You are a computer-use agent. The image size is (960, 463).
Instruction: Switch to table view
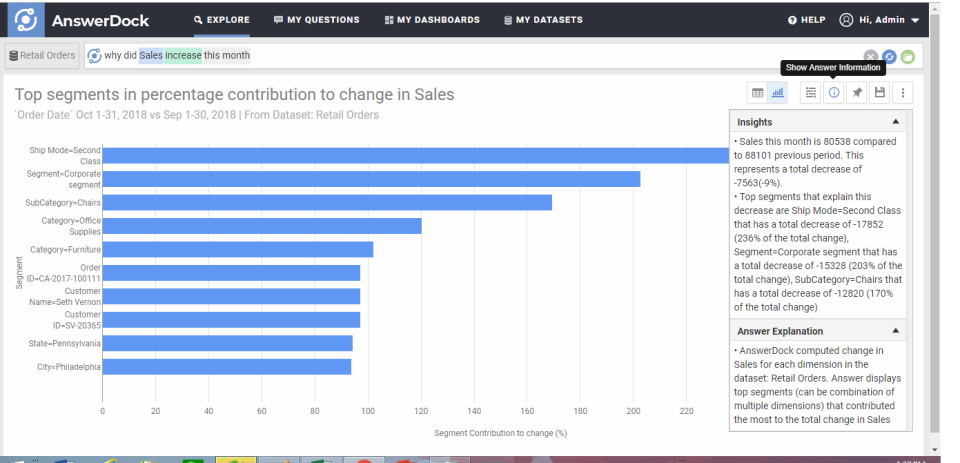(758, 92)
